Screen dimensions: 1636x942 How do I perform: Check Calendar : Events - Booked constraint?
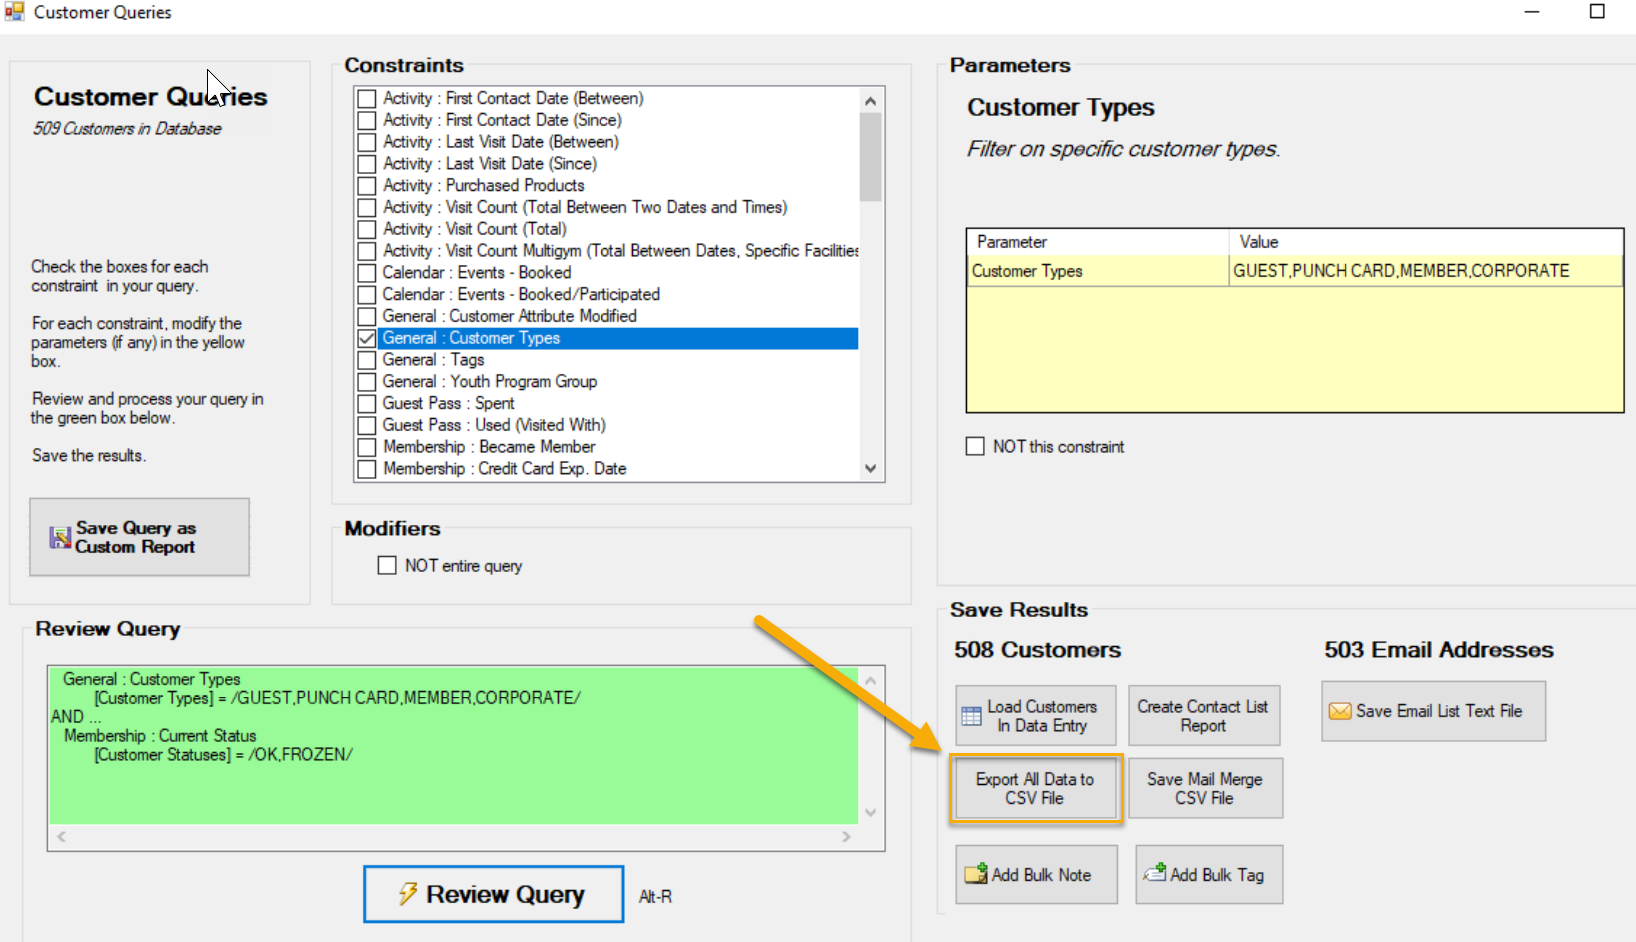(x=367, y=273)
